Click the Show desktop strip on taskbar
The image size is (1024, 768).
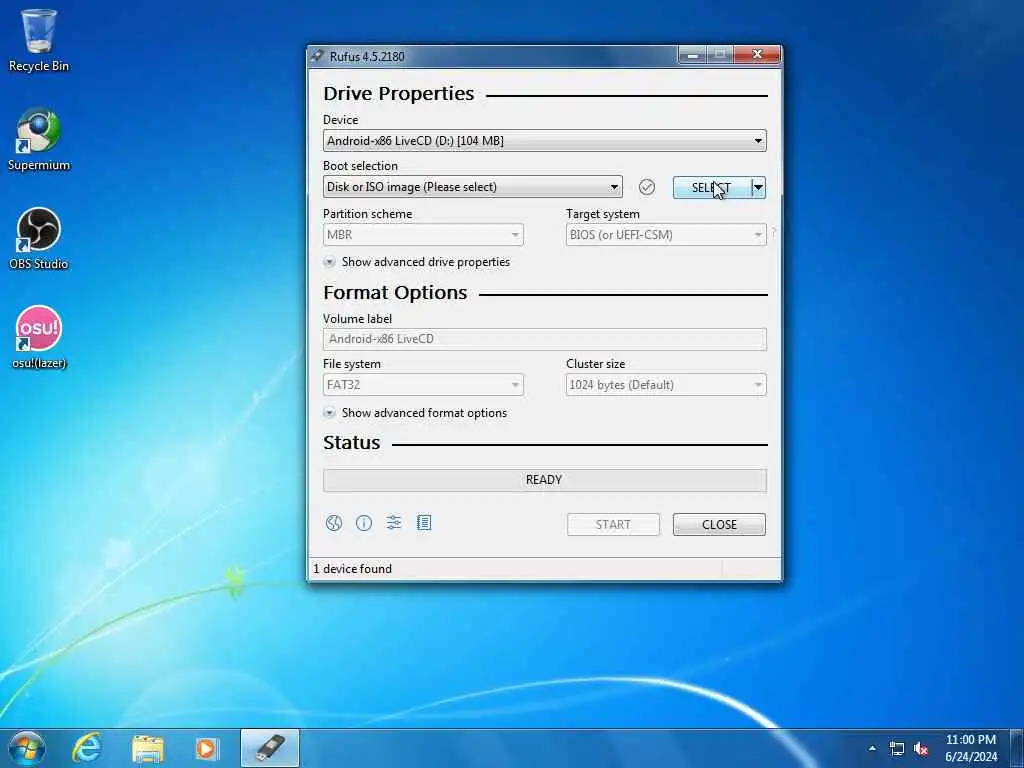pos(1017,748)
